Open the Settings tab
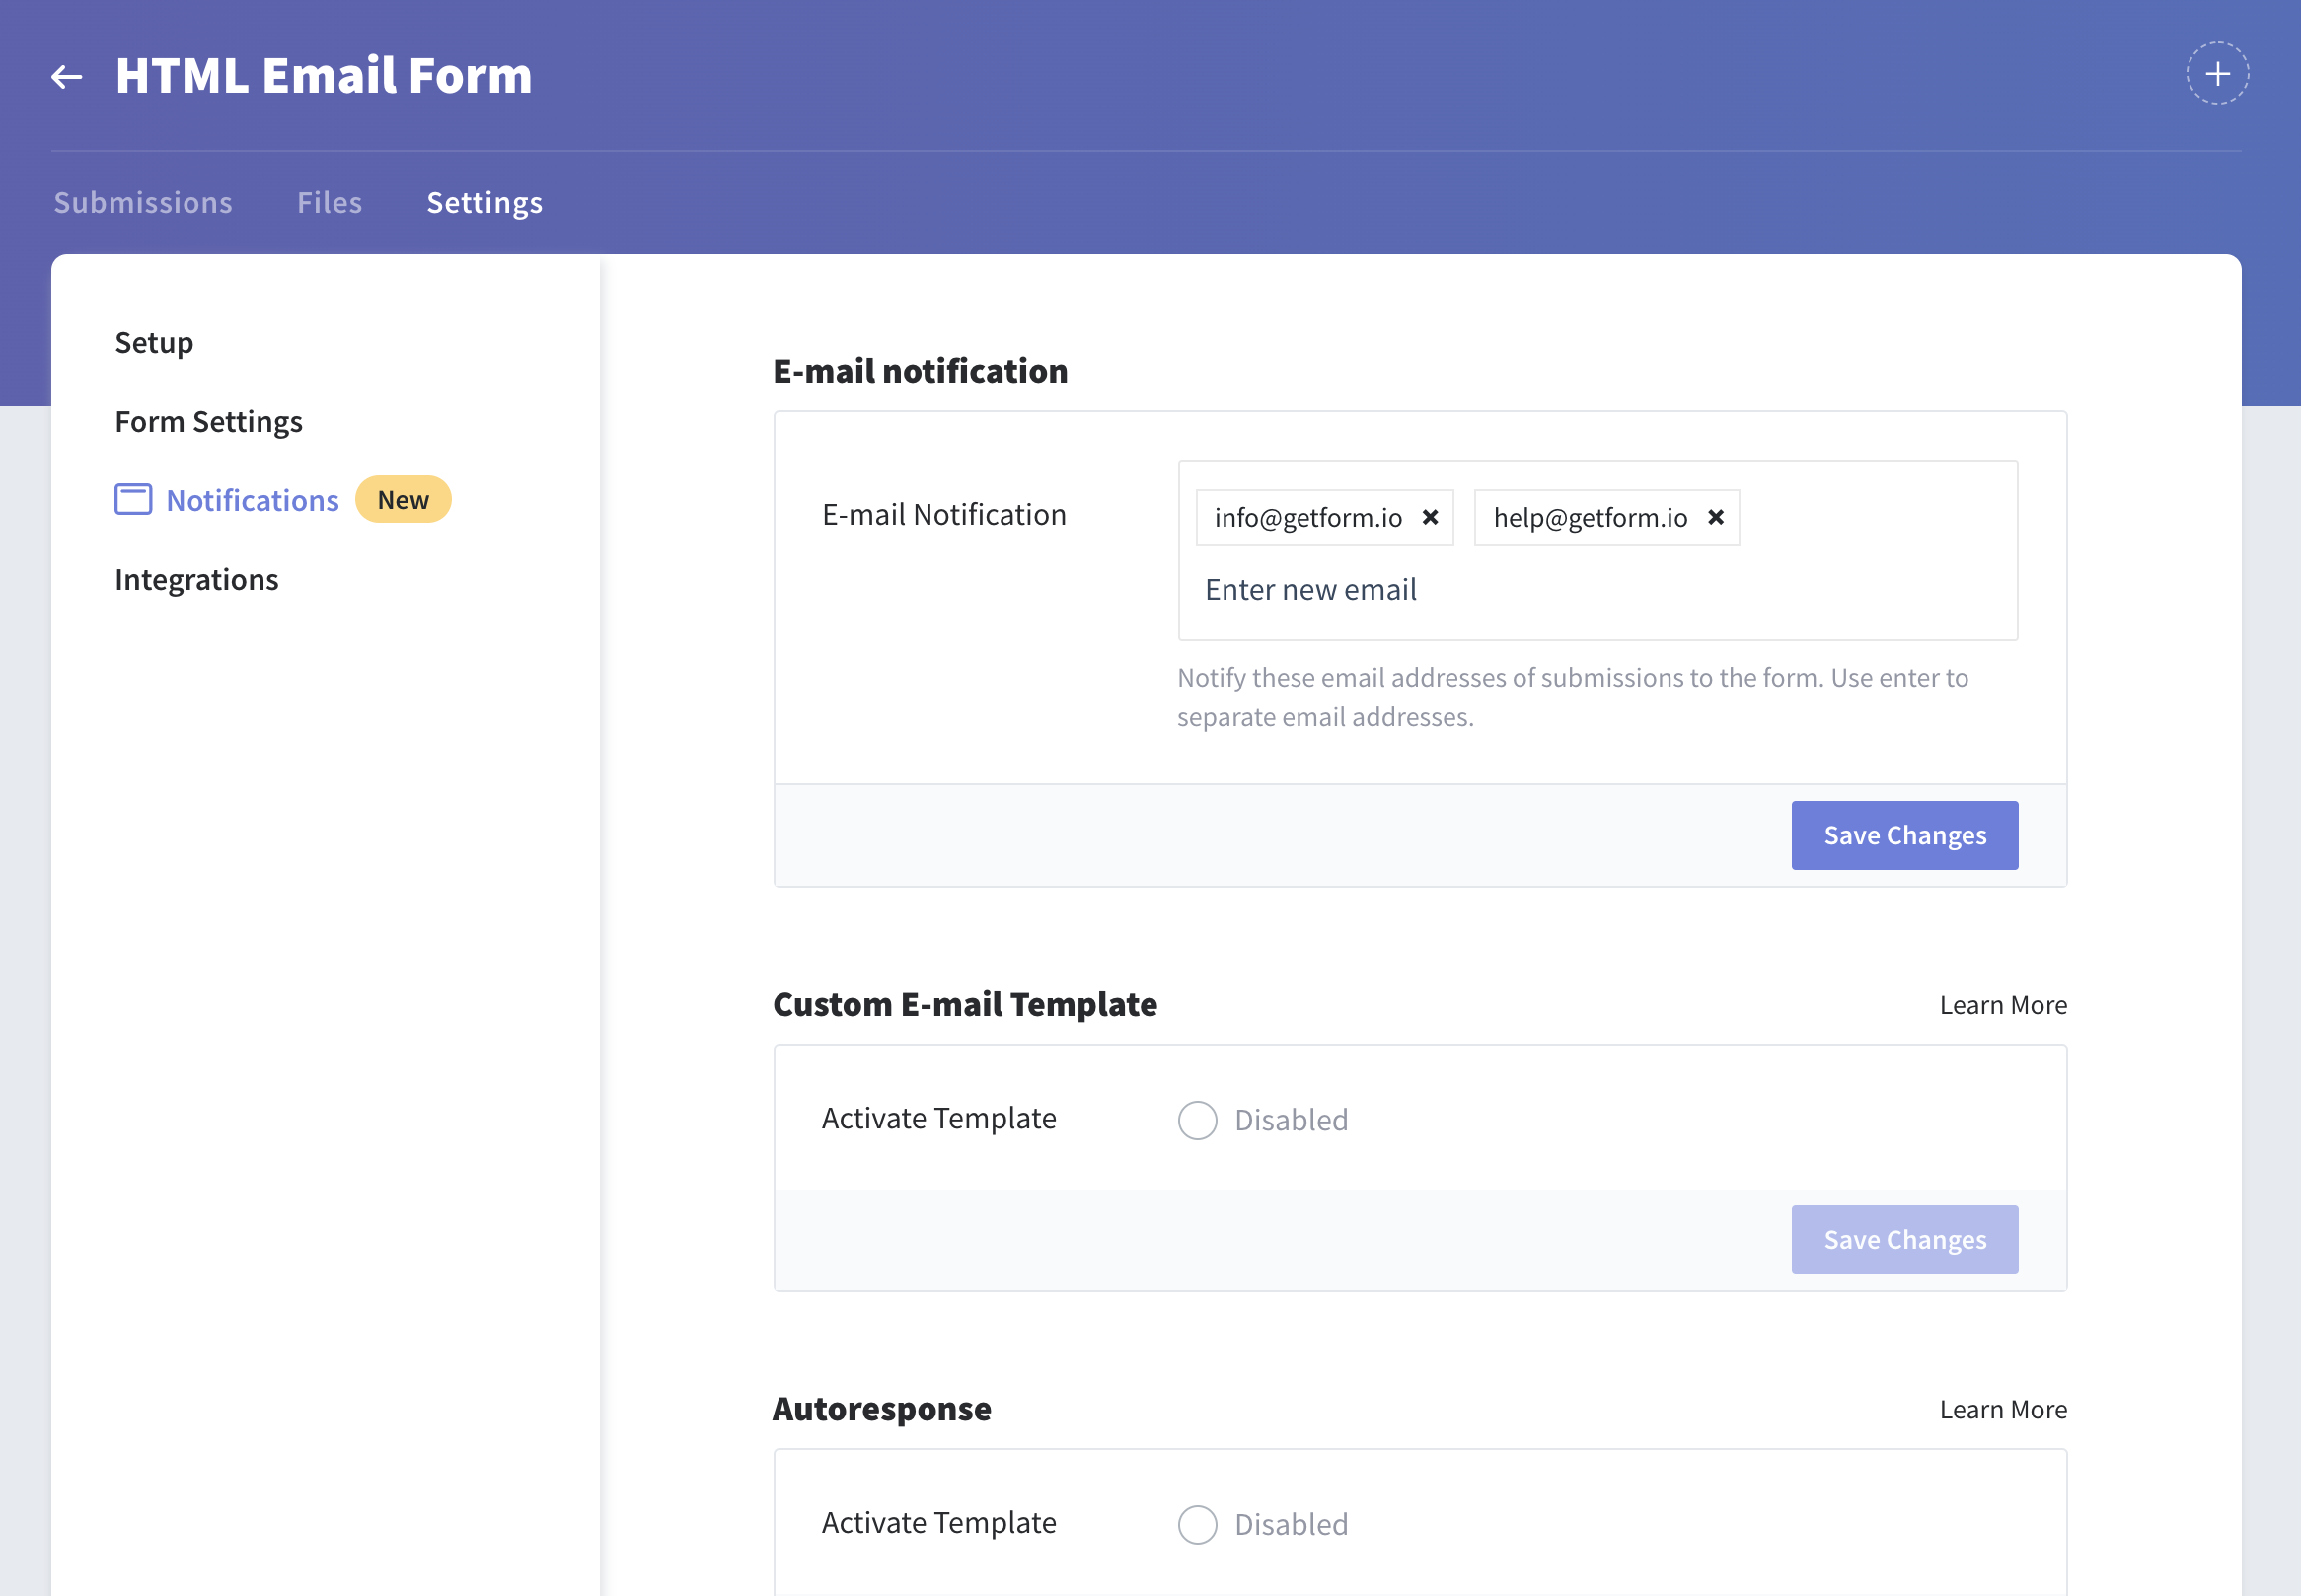The image size is (2301, 1596). click(x=484, y=202)
